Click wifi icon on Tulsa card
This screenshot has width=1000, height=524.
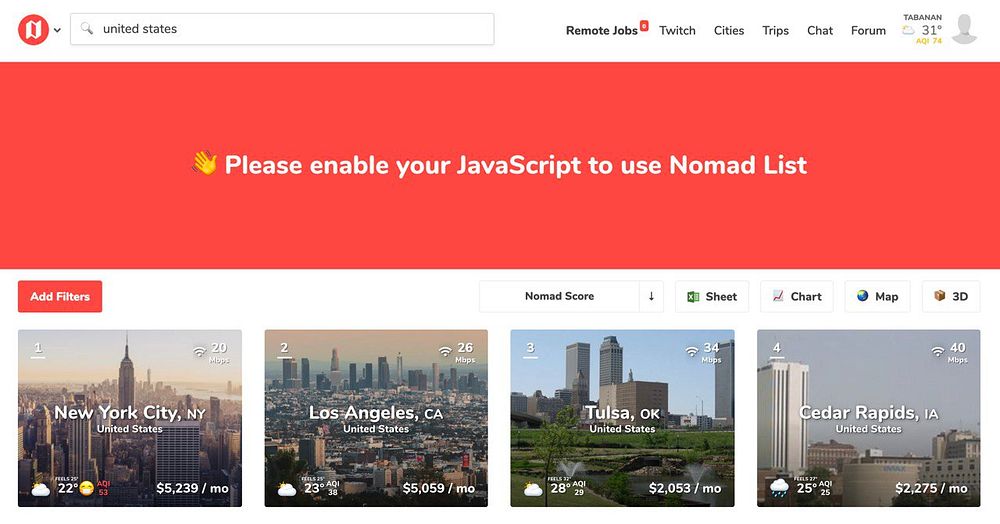tap(692, 351)
